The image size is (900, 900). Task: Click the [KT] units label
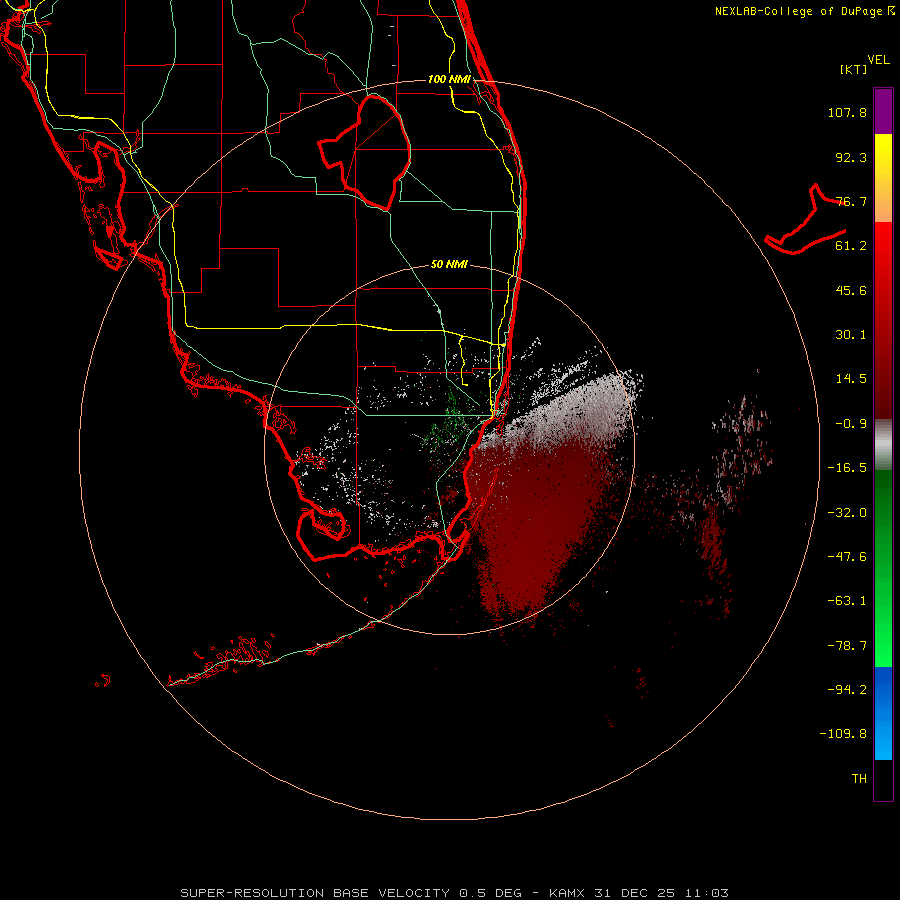click(854, 69)
